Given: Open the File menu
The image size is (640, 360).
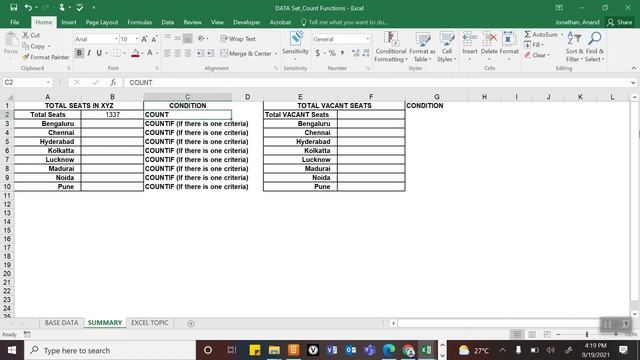Looking at the screenshot, I should pyautogui.click(x=15, y=22).
